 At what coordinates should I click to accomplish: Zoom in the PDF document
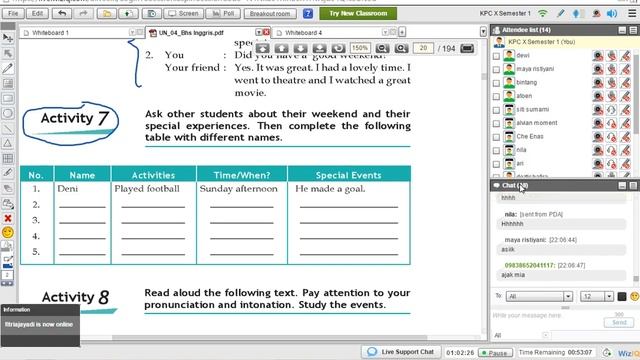[402, 48]
